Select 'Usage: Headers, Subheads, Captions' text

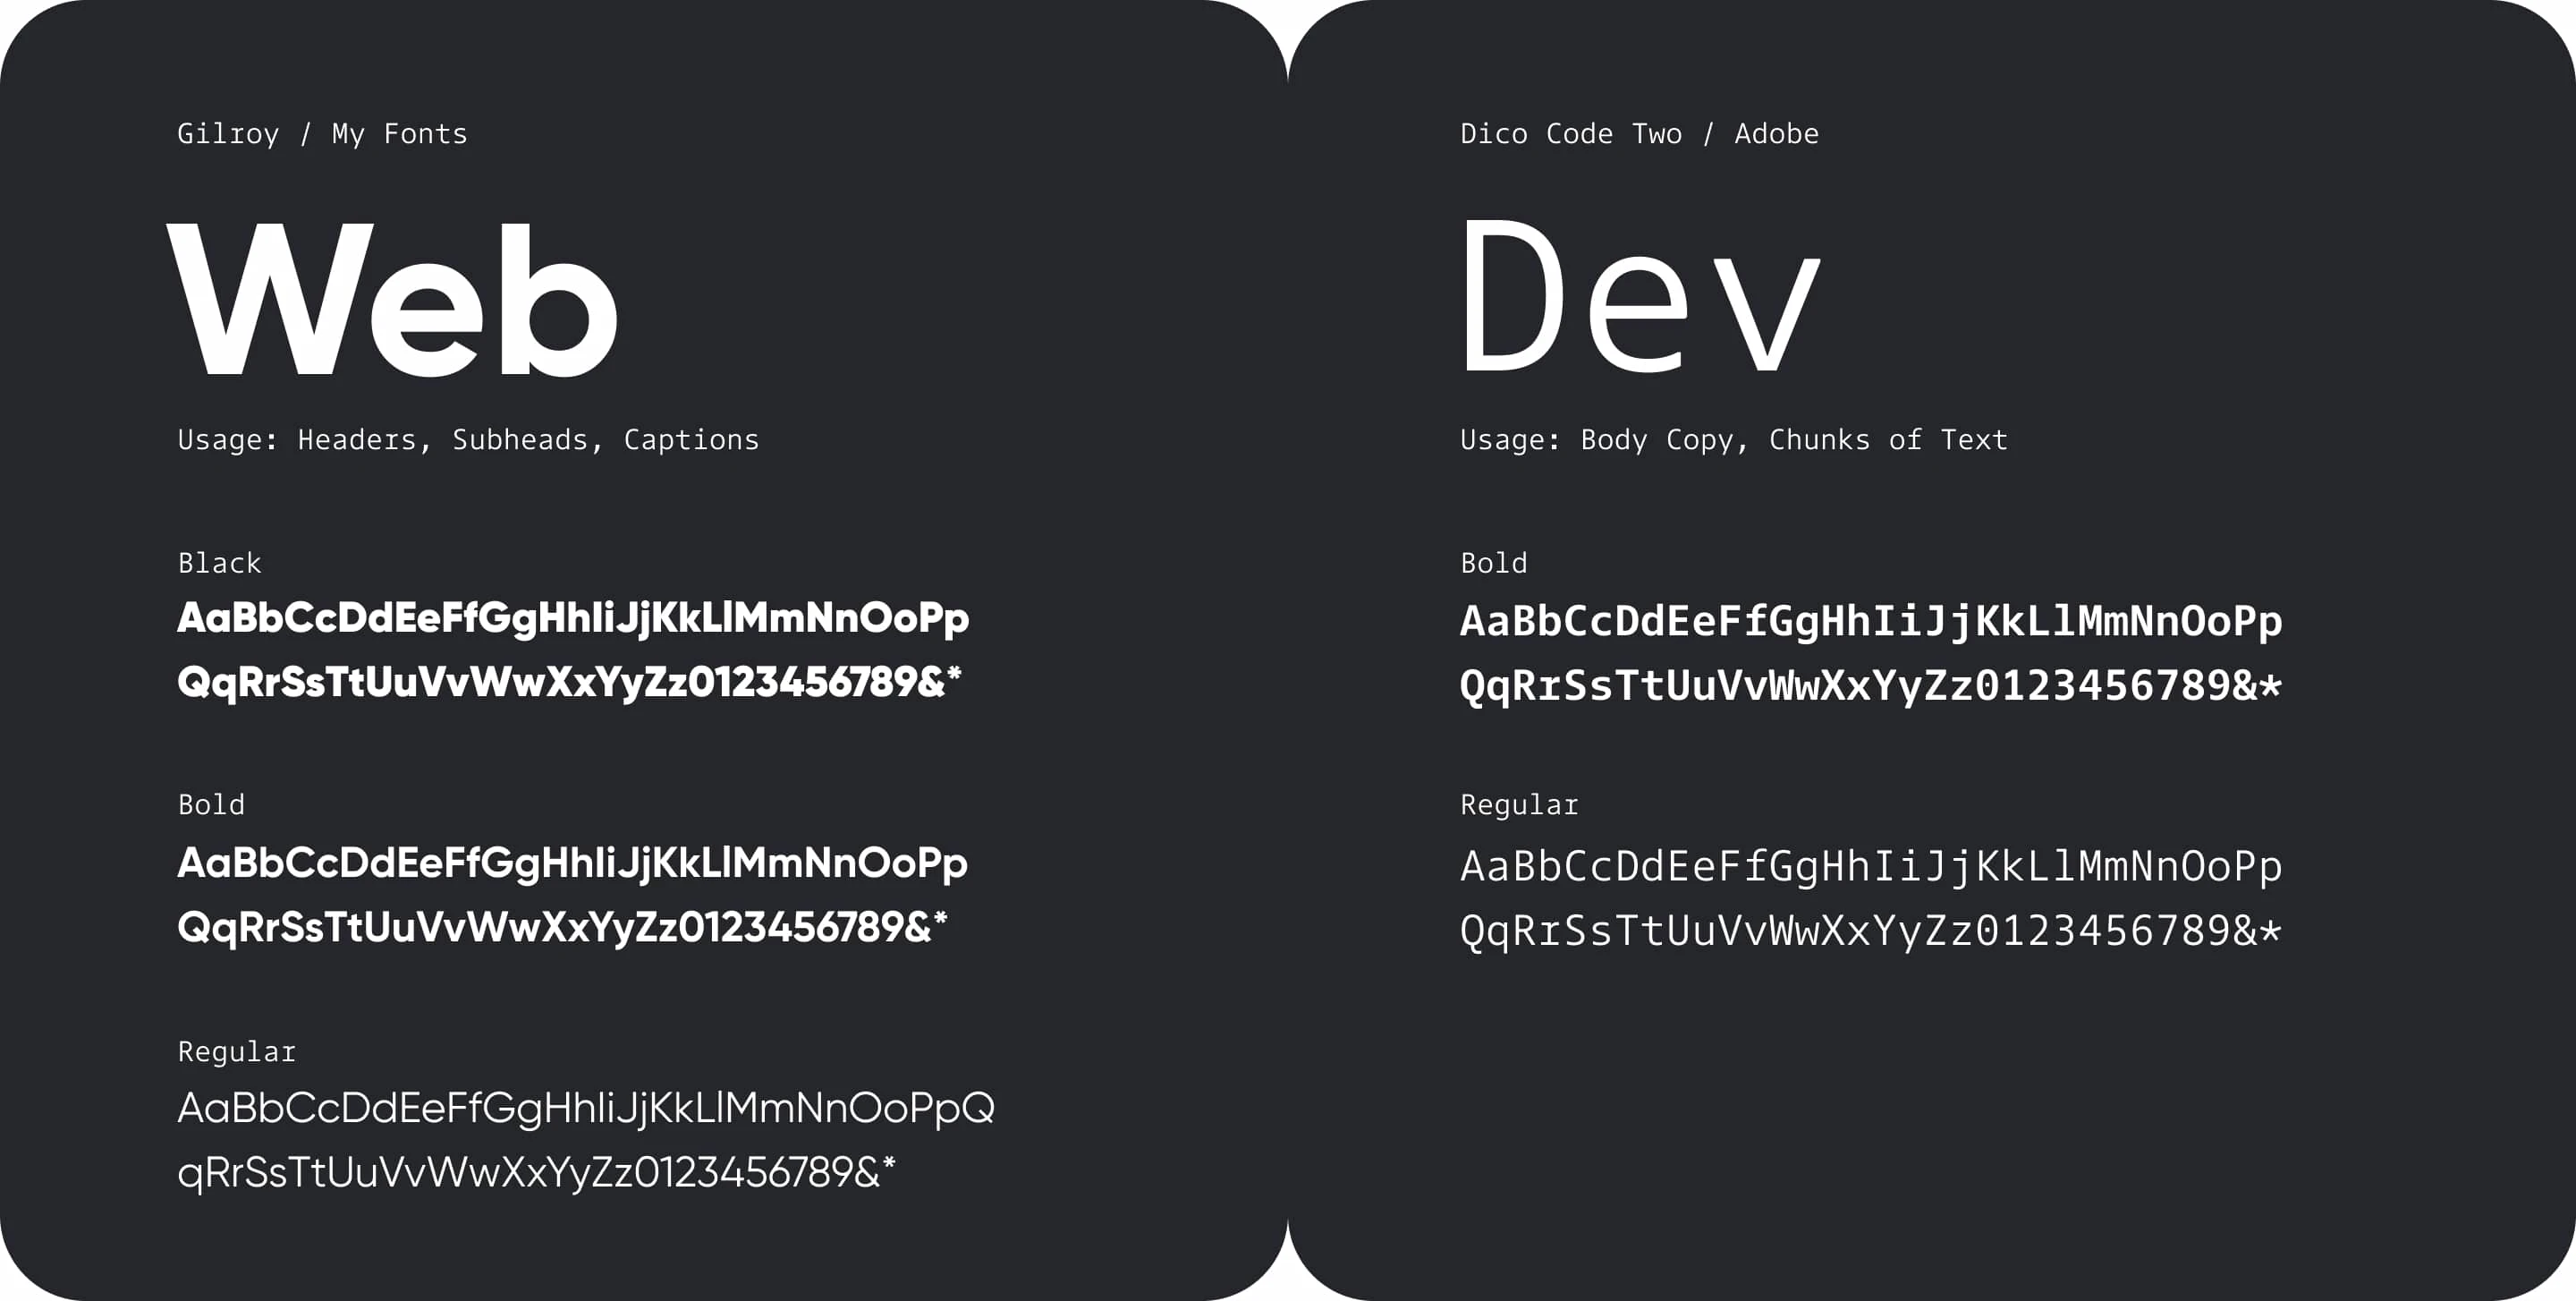coord(468,440)
